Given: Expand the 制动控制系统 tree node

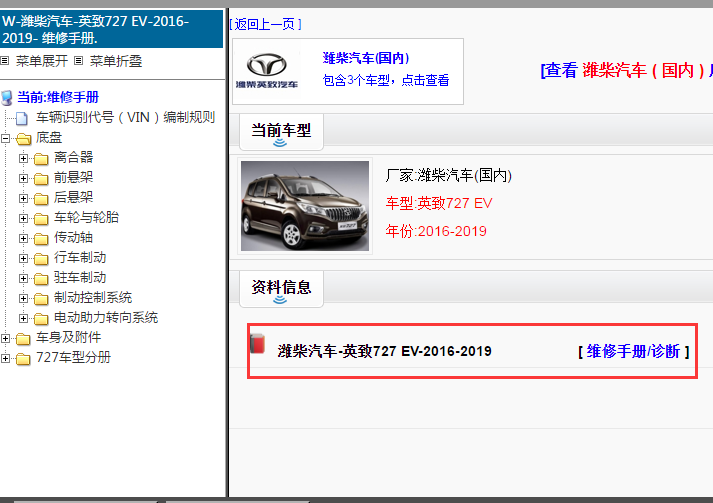Looking at the screenshot, I should tap(23, 298).
